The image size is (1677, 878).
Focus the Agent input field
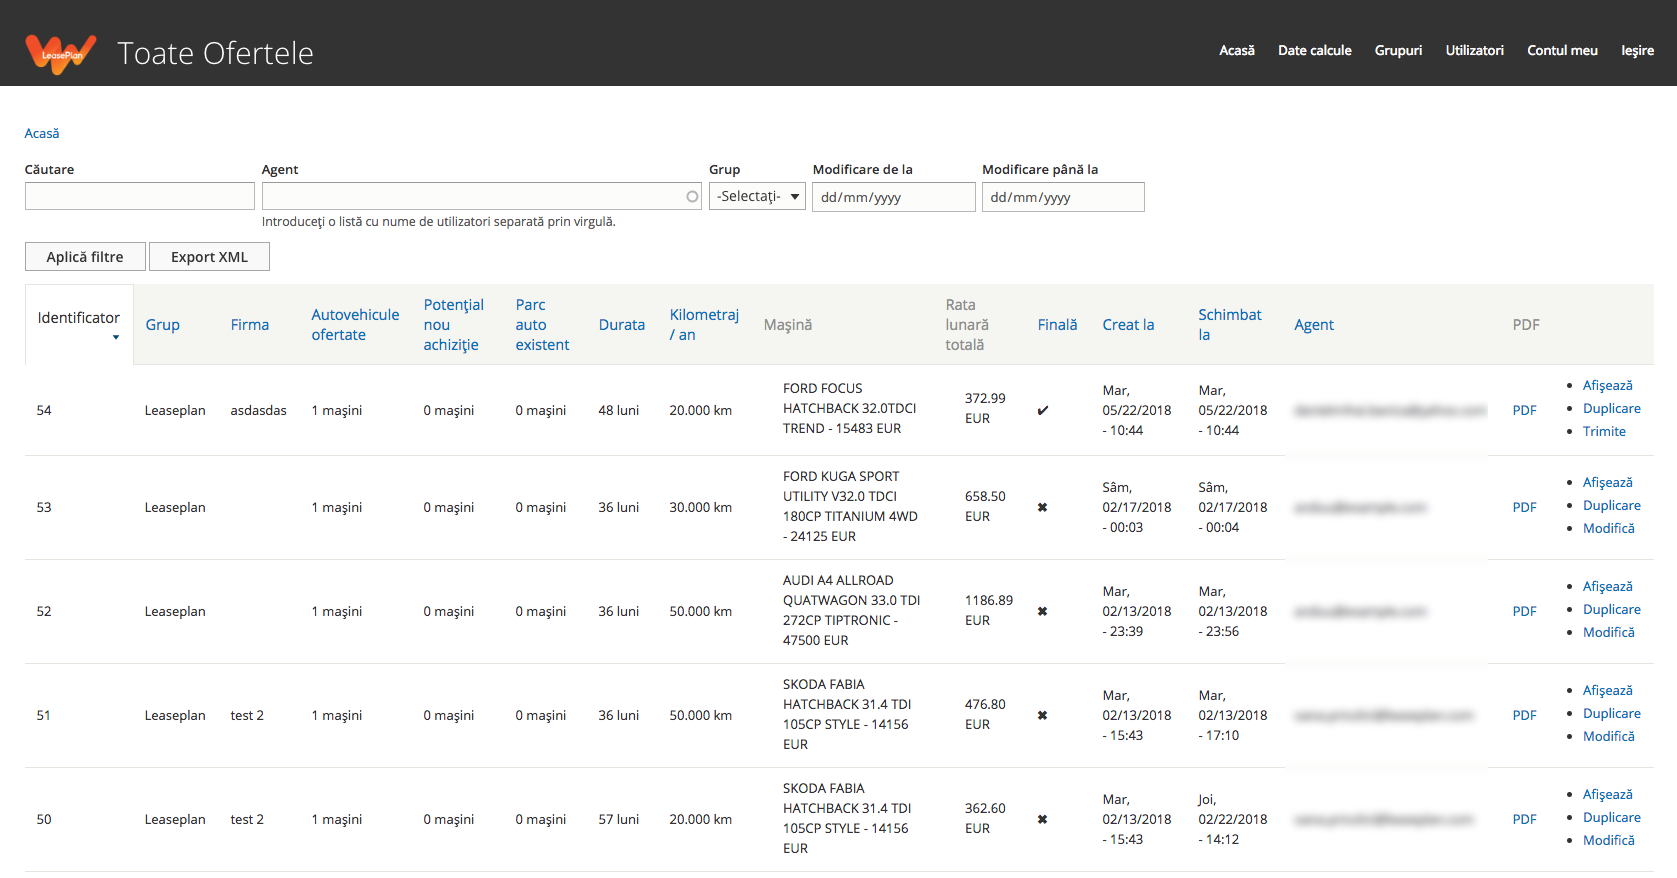point(481,196)
